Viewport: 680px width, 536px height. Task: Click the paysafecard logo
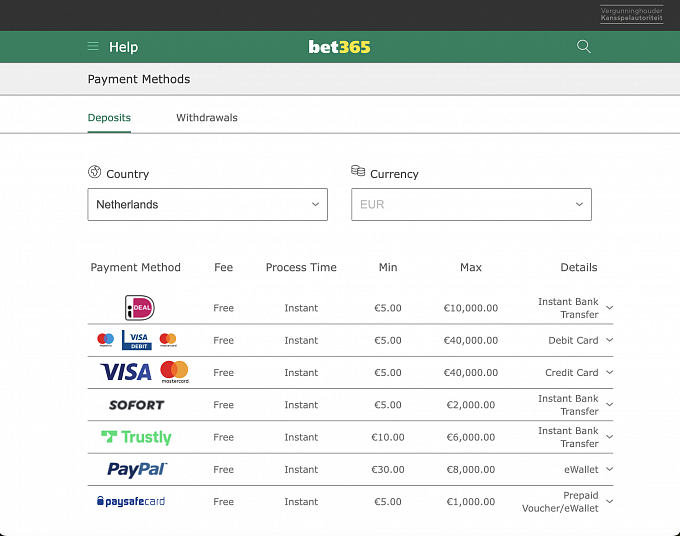pos(131,502)
